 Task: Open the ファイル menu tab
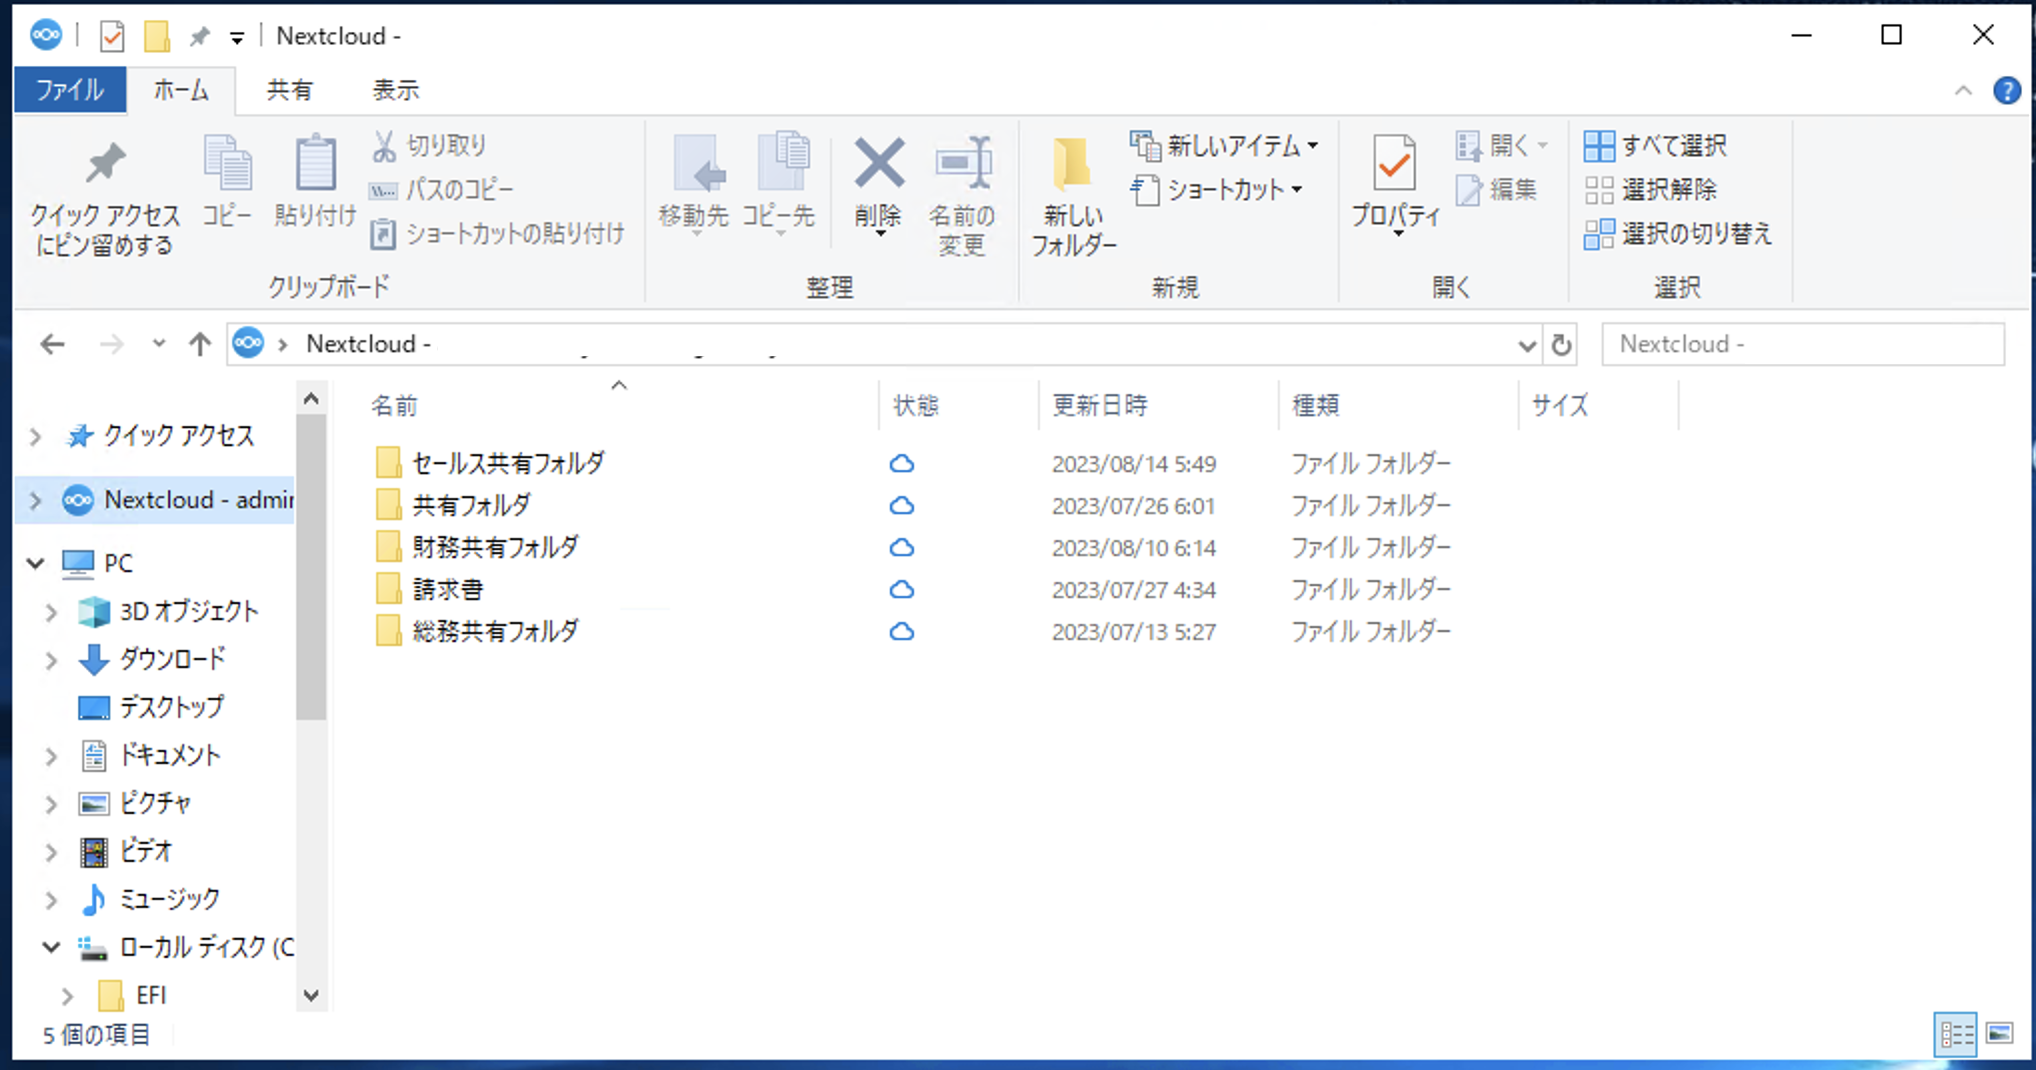click(70, 90)
